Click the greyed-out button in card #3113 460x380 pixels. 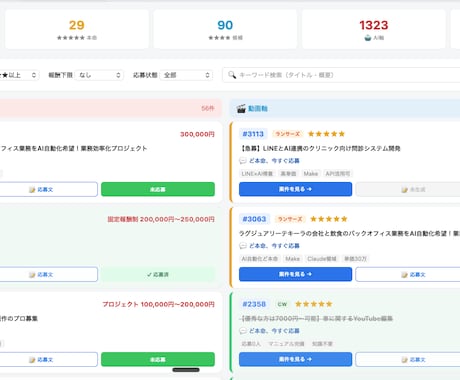tap(408, 189)
